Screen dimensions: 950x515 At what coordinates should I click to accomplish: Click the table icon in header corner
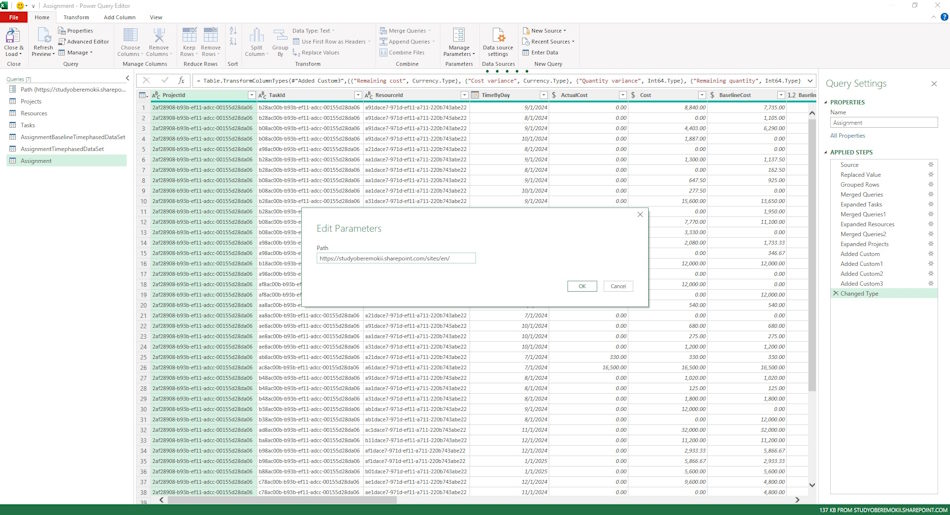click(x=143, y=95)
